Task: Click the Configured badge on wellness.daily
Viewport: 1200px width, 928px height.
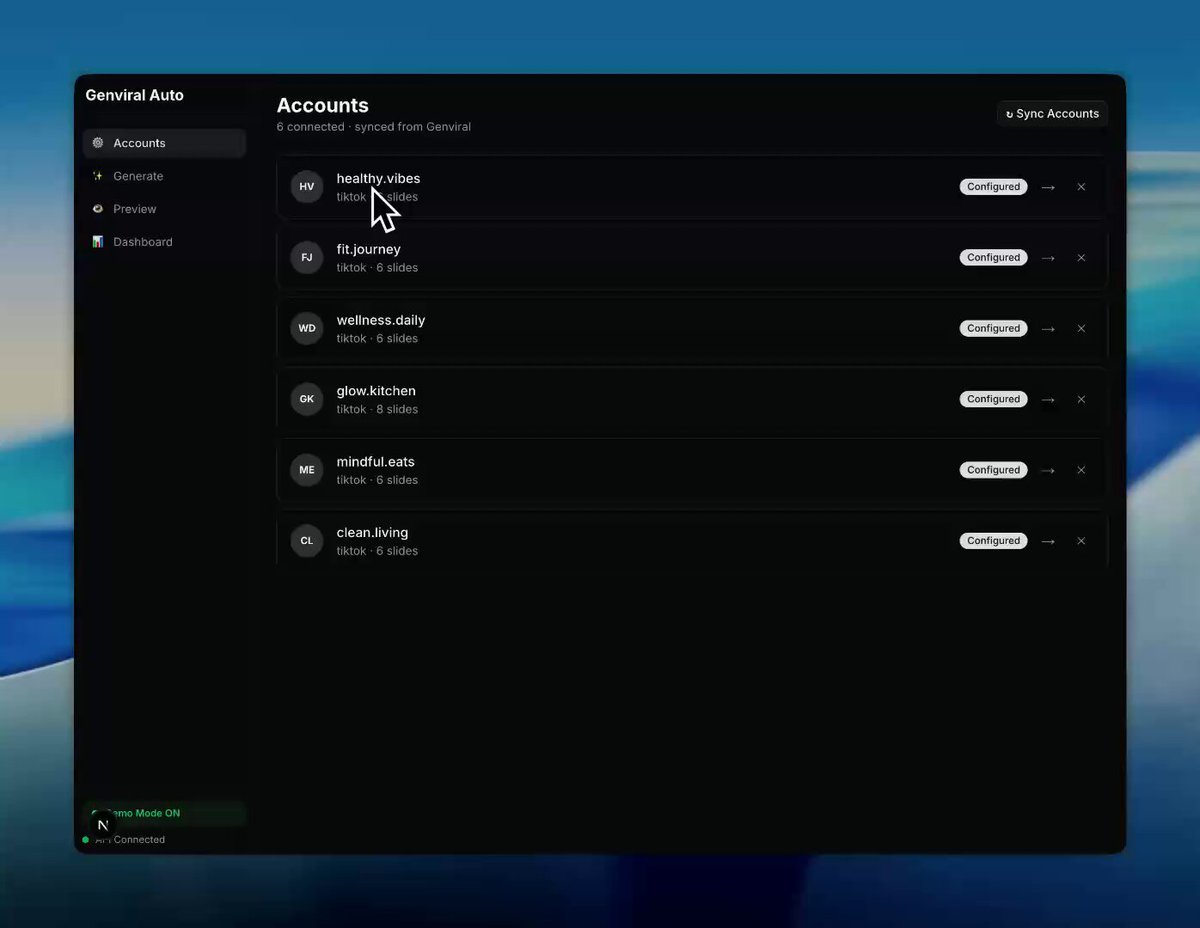Action: pyautogui.click(x=993, y=328)
